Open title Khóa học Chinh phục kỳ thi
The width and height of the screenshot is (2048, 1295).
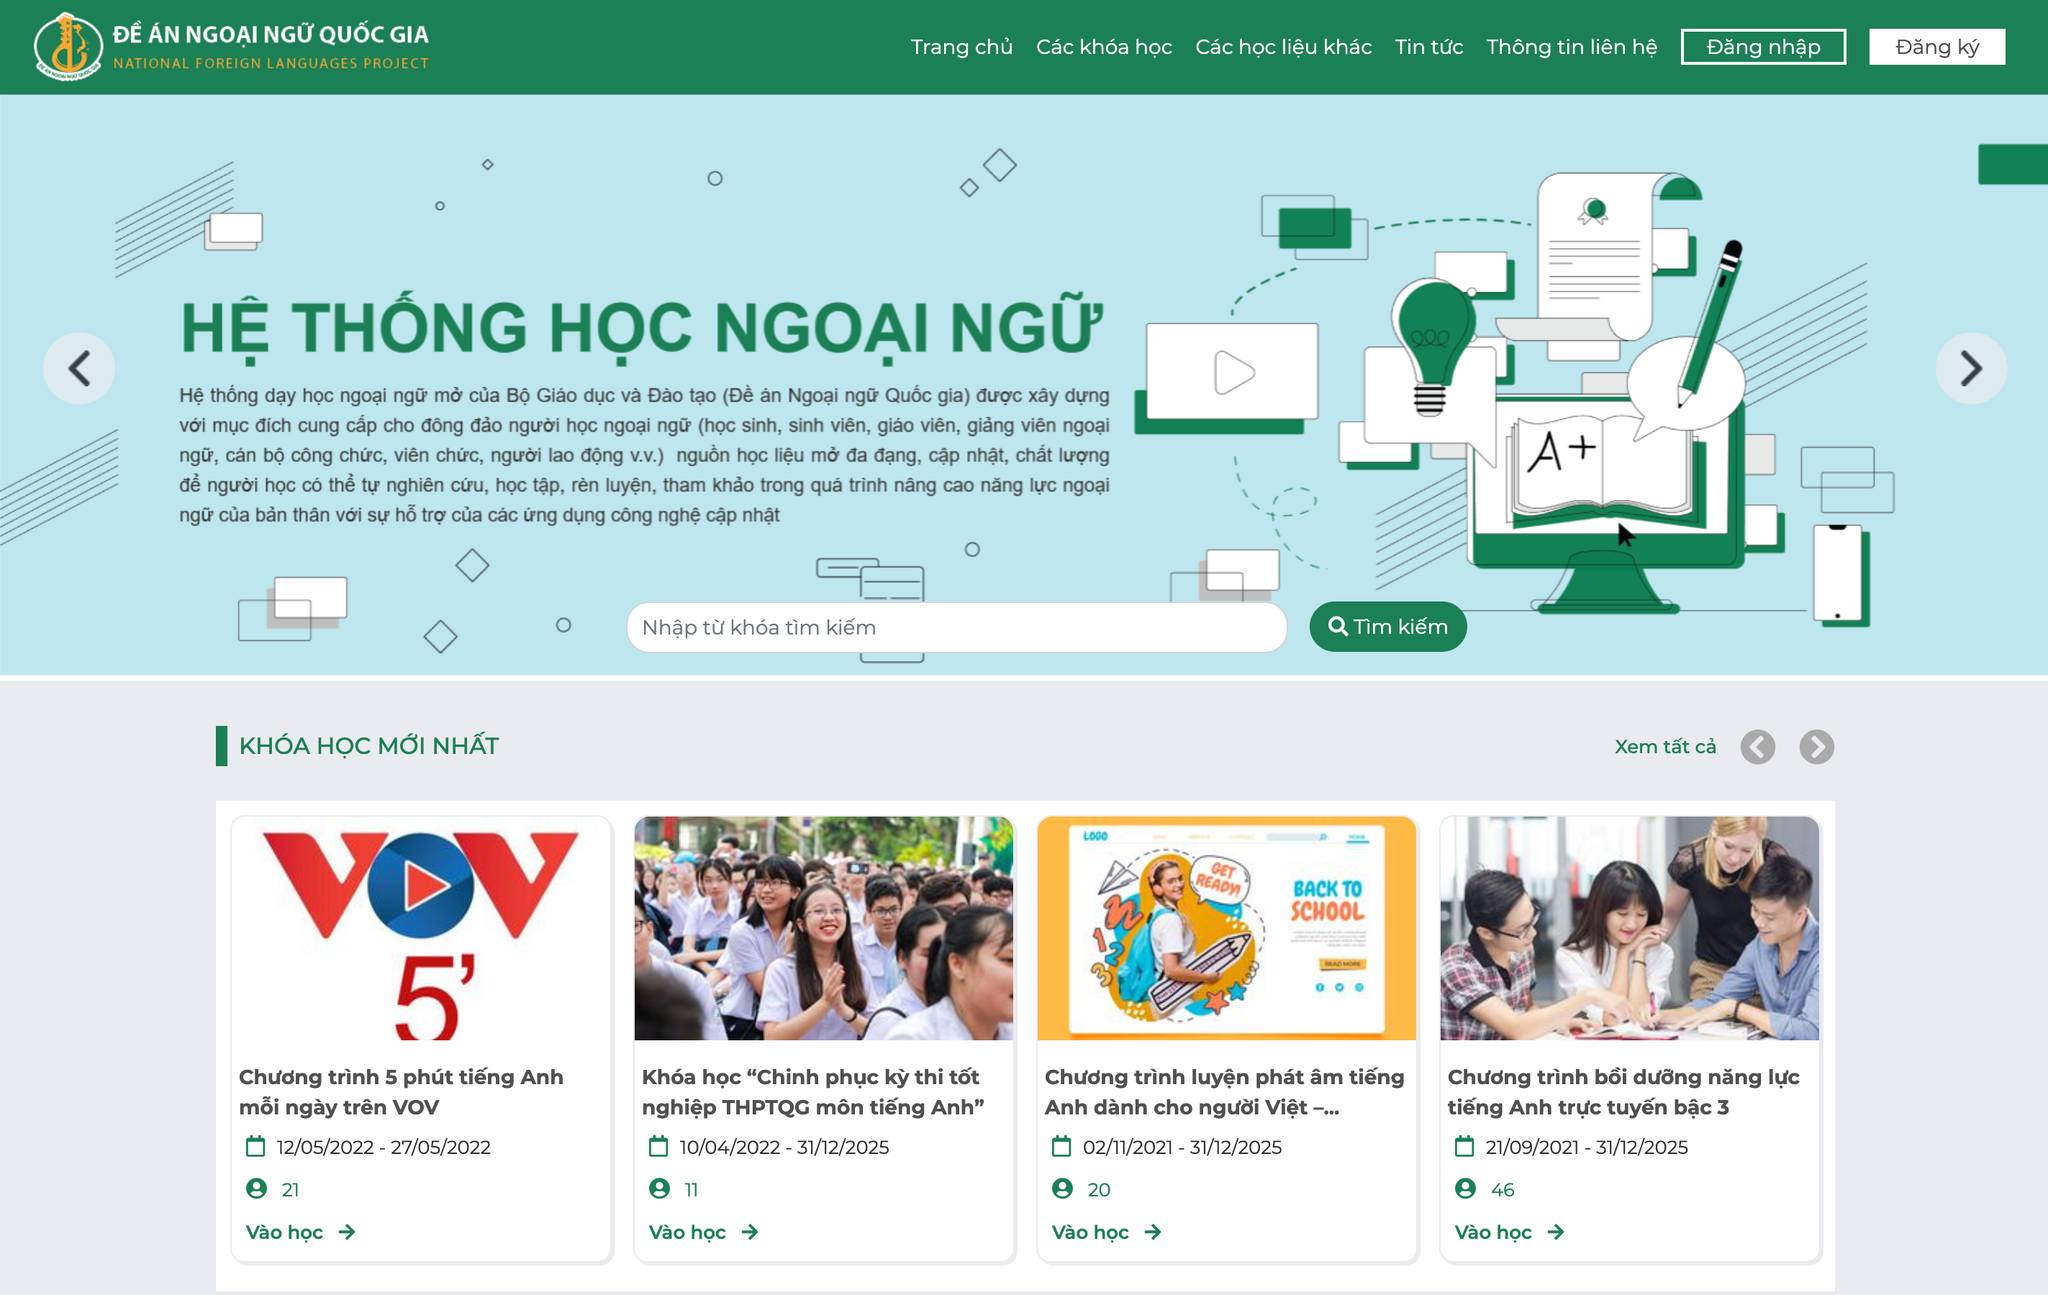coord(813,1092)
